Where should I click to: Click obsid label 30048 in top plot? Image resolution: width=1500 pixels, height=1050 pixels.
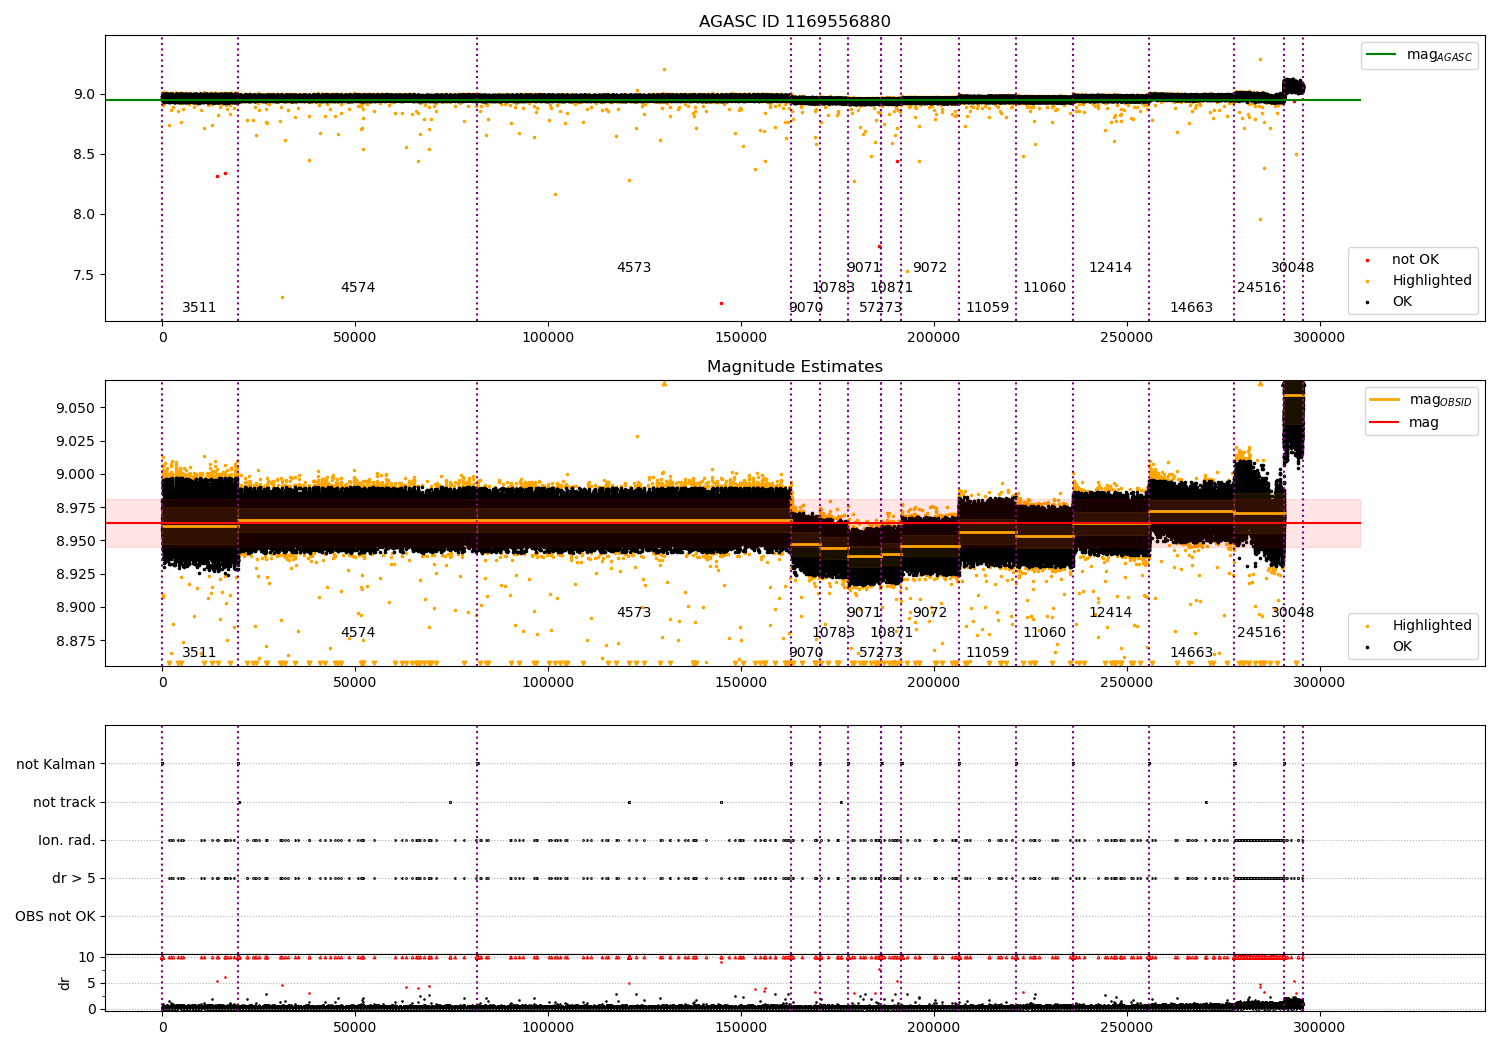tap(1293, 268)
